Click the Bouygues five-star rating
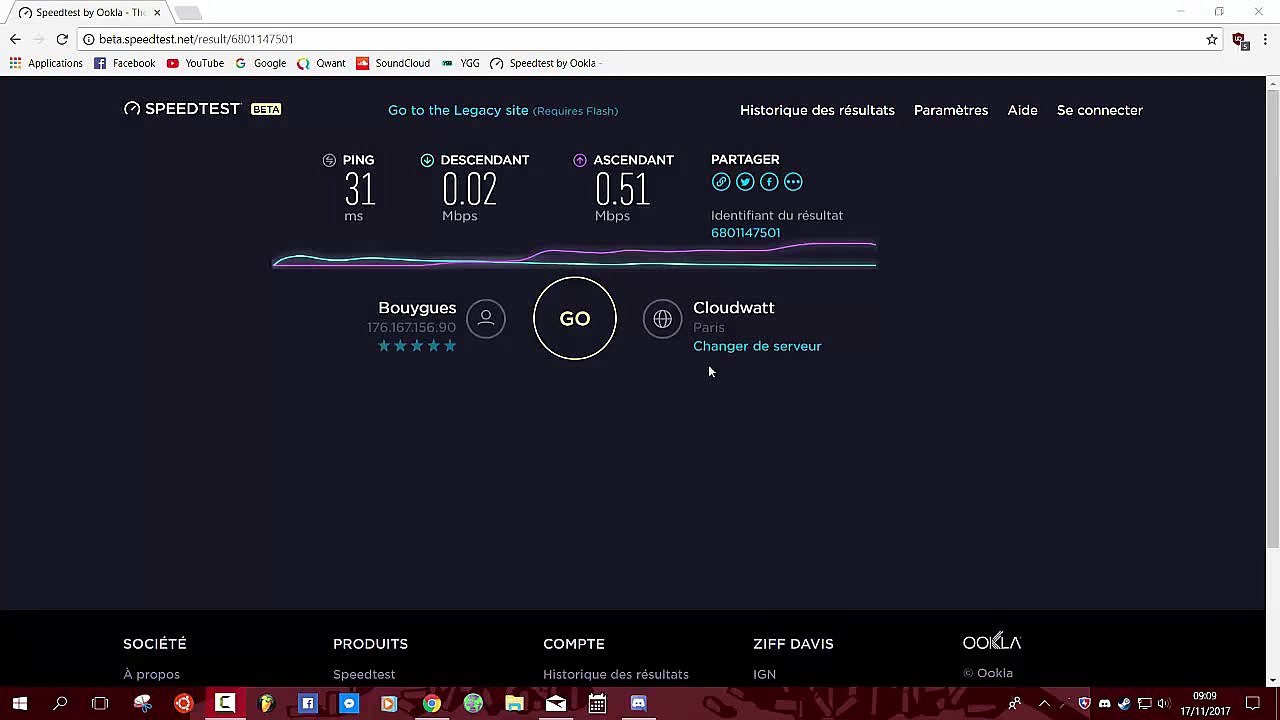Screen dimensions: 1280x720 (x=417, y=346)
